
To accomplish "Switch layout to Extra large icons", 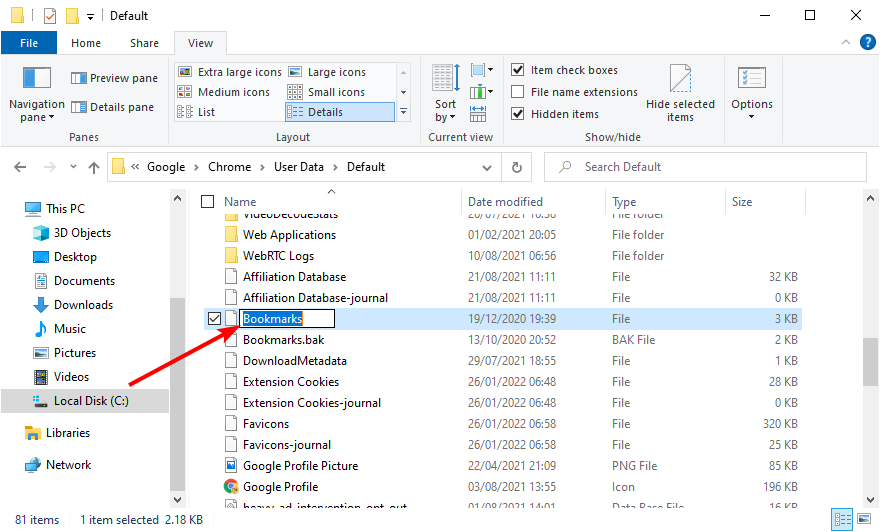I will coord(230,72).
